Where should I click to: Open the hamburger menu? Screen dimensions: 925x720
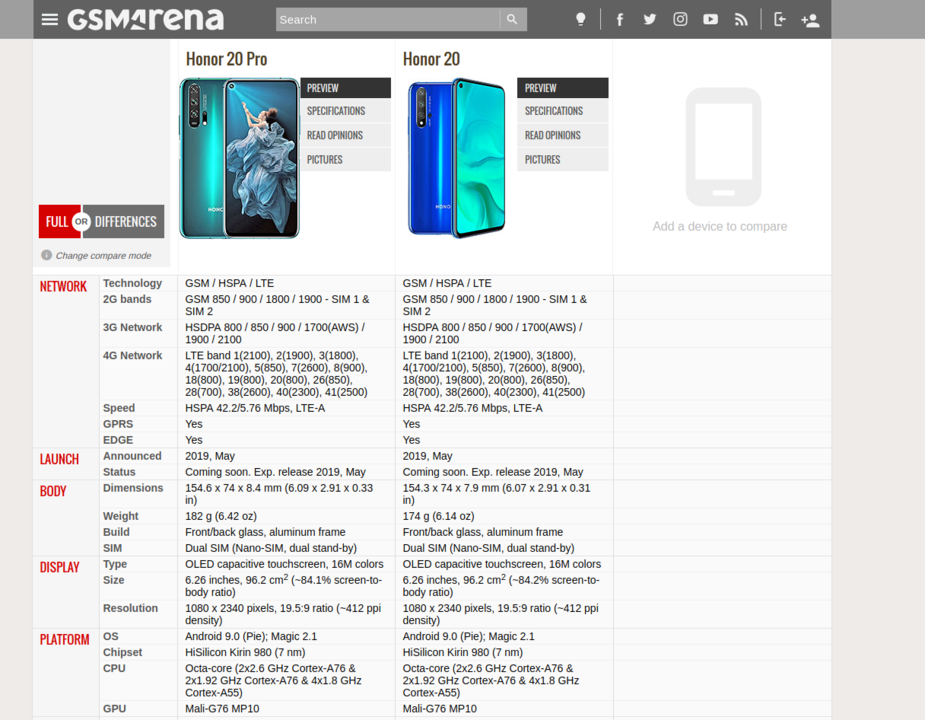(50, 19)
